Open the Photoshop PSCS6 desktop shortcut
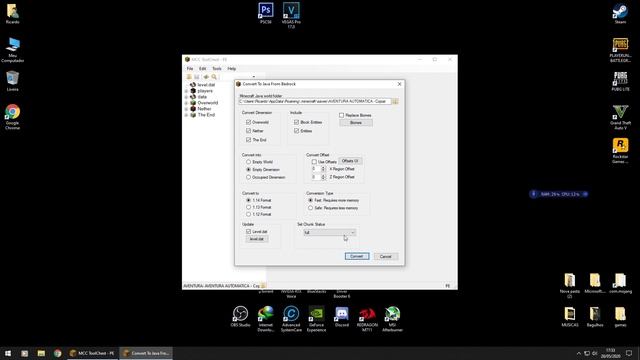This screenshot has width=640, height=360. [266, 12]
